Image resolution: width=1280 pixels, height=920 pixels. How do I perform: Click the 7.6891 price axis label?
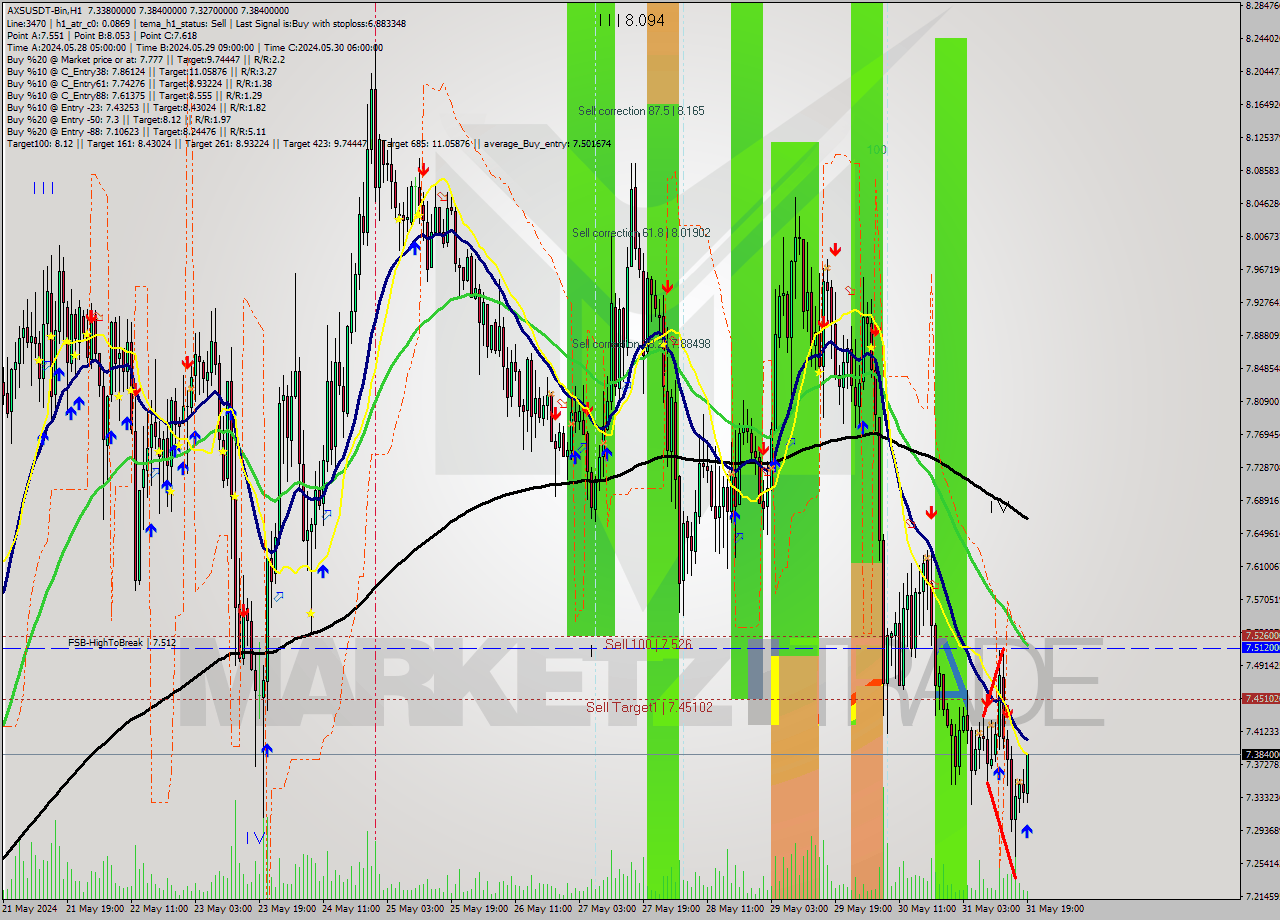click(x=1262, y=500)
